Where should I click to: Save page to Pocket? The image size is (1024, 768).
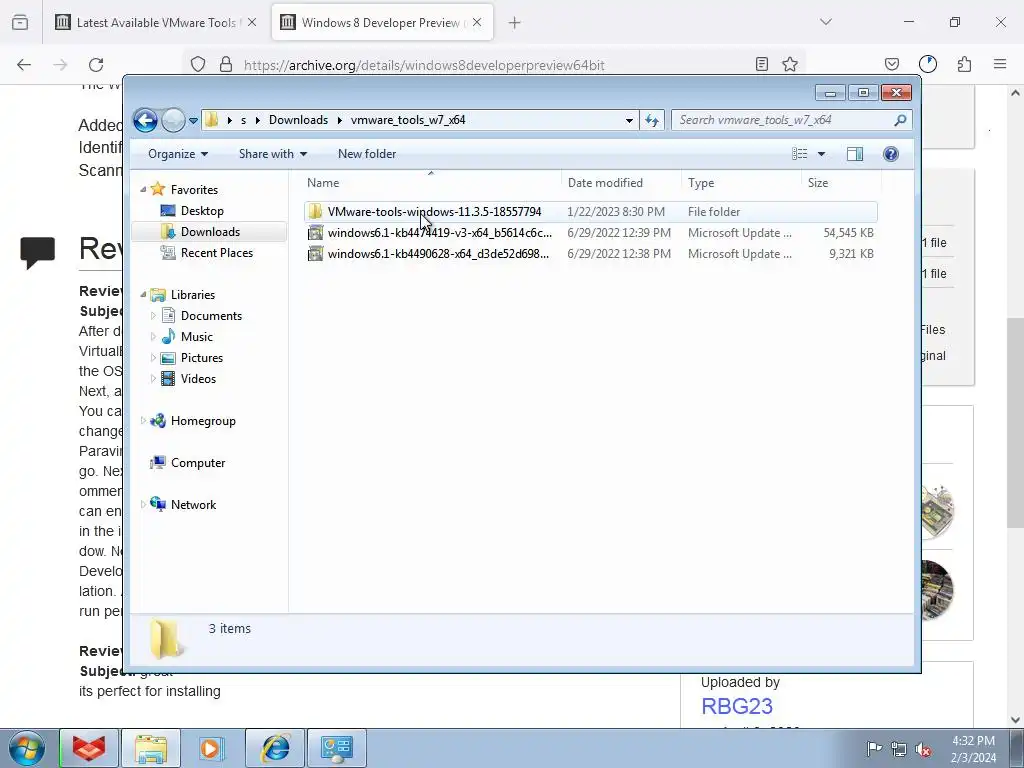[x=891, y=64]
